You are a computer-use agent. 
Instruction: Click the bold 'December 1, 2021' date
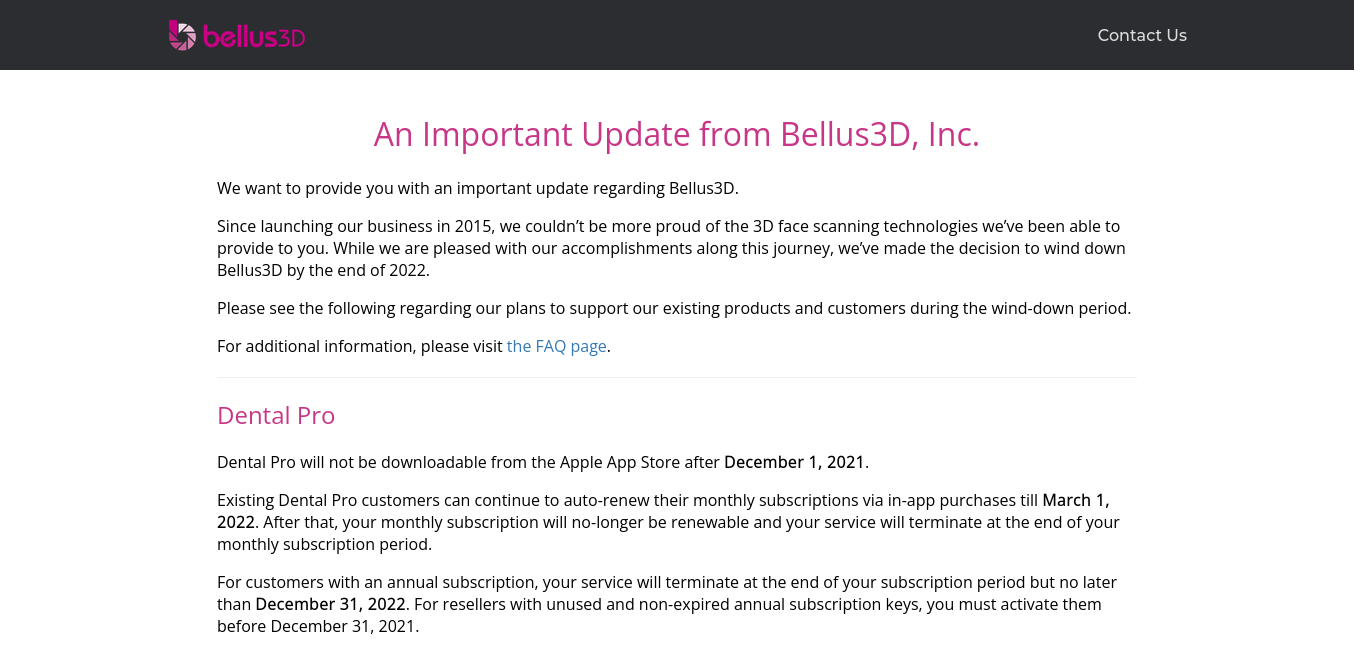(794, 462)
